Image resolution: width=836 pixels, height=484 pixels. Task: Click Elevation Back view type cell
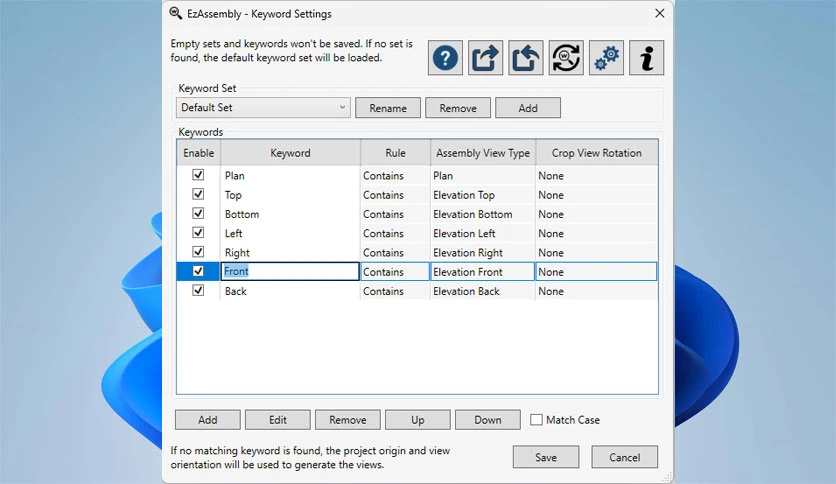point(483,291)
